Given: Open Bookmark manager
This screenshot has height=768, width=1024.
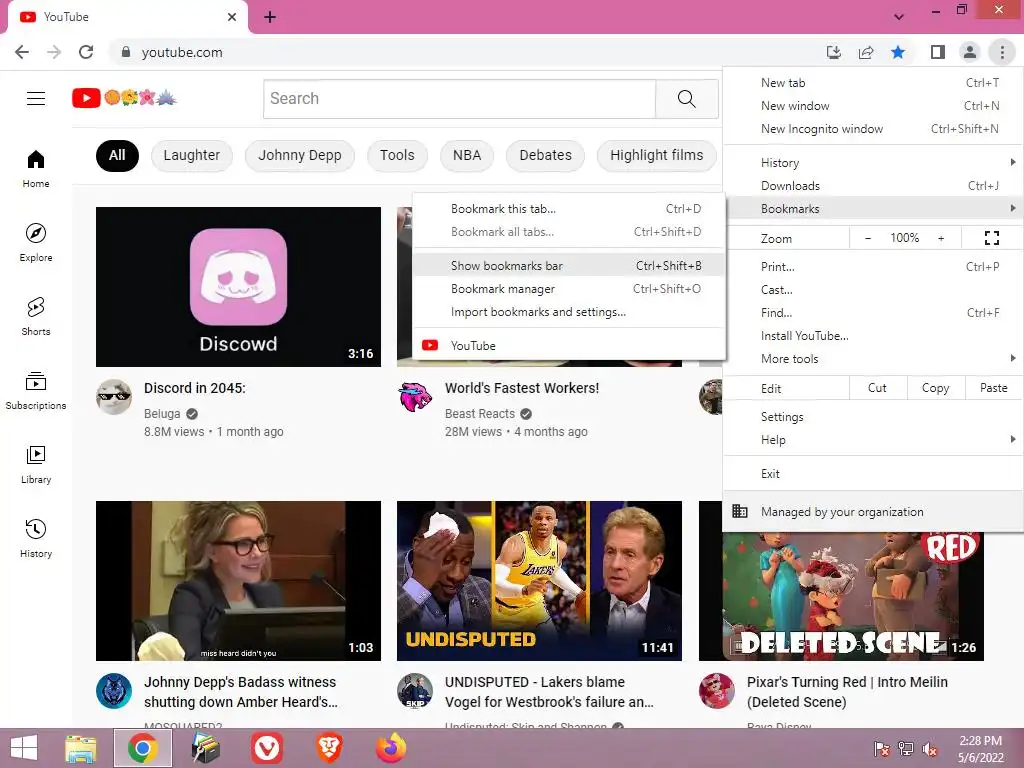Looking at the screenshot, I should tap(569, 289).
